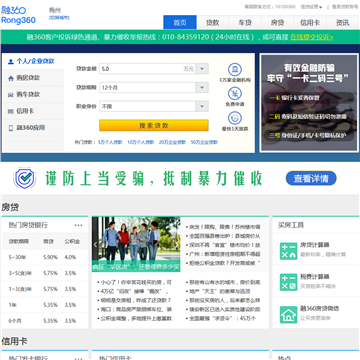Click the blue 查看详情 button

coord(311,178)
